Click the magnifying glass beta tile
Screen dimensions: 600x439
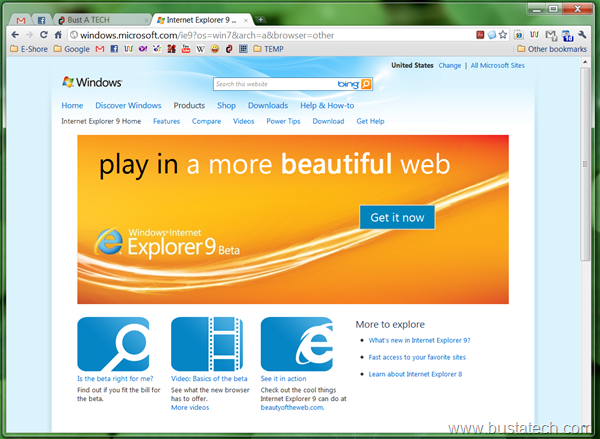(113, 344)
